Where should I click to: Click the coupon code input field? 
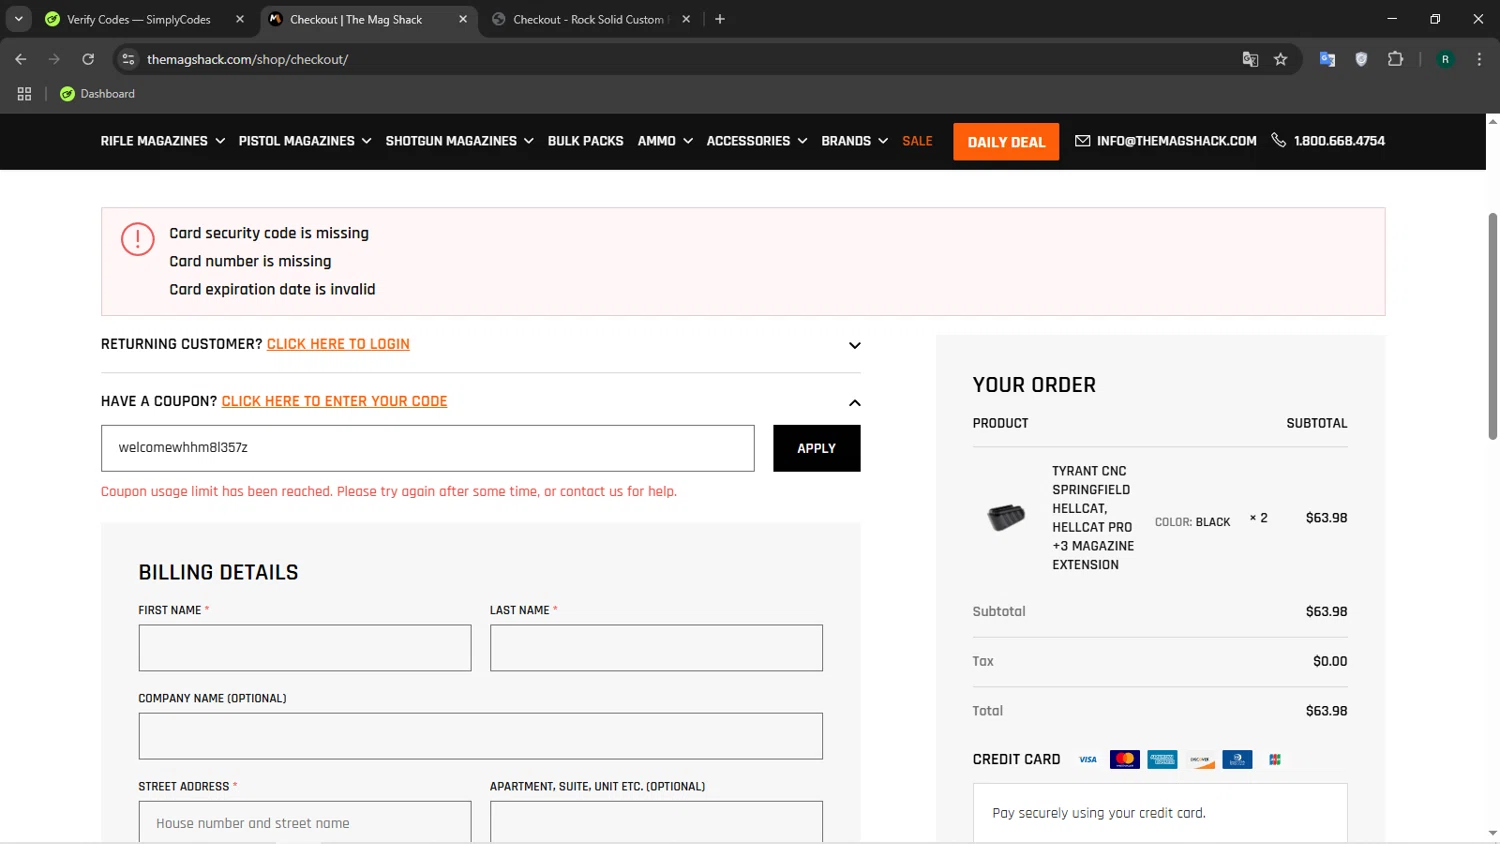click(428, 448)
